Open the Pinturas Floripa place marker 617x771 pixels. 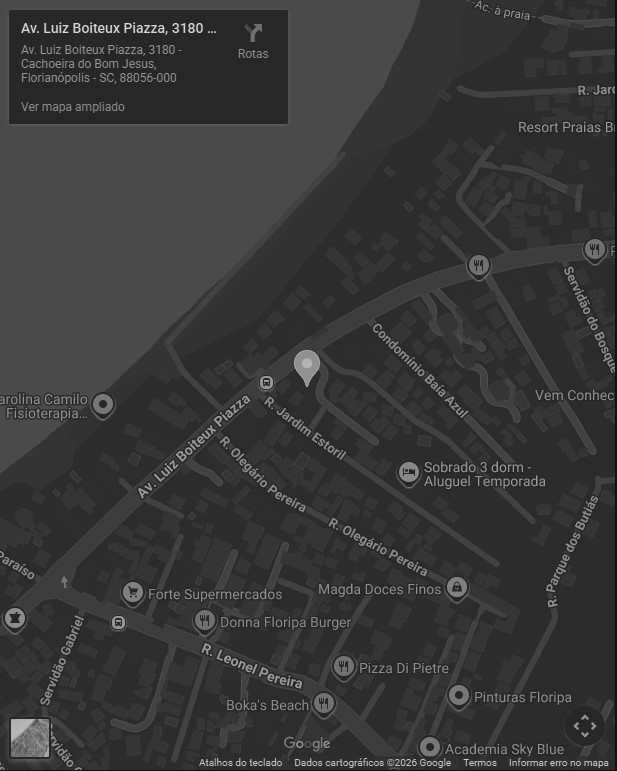pos(459,697)
